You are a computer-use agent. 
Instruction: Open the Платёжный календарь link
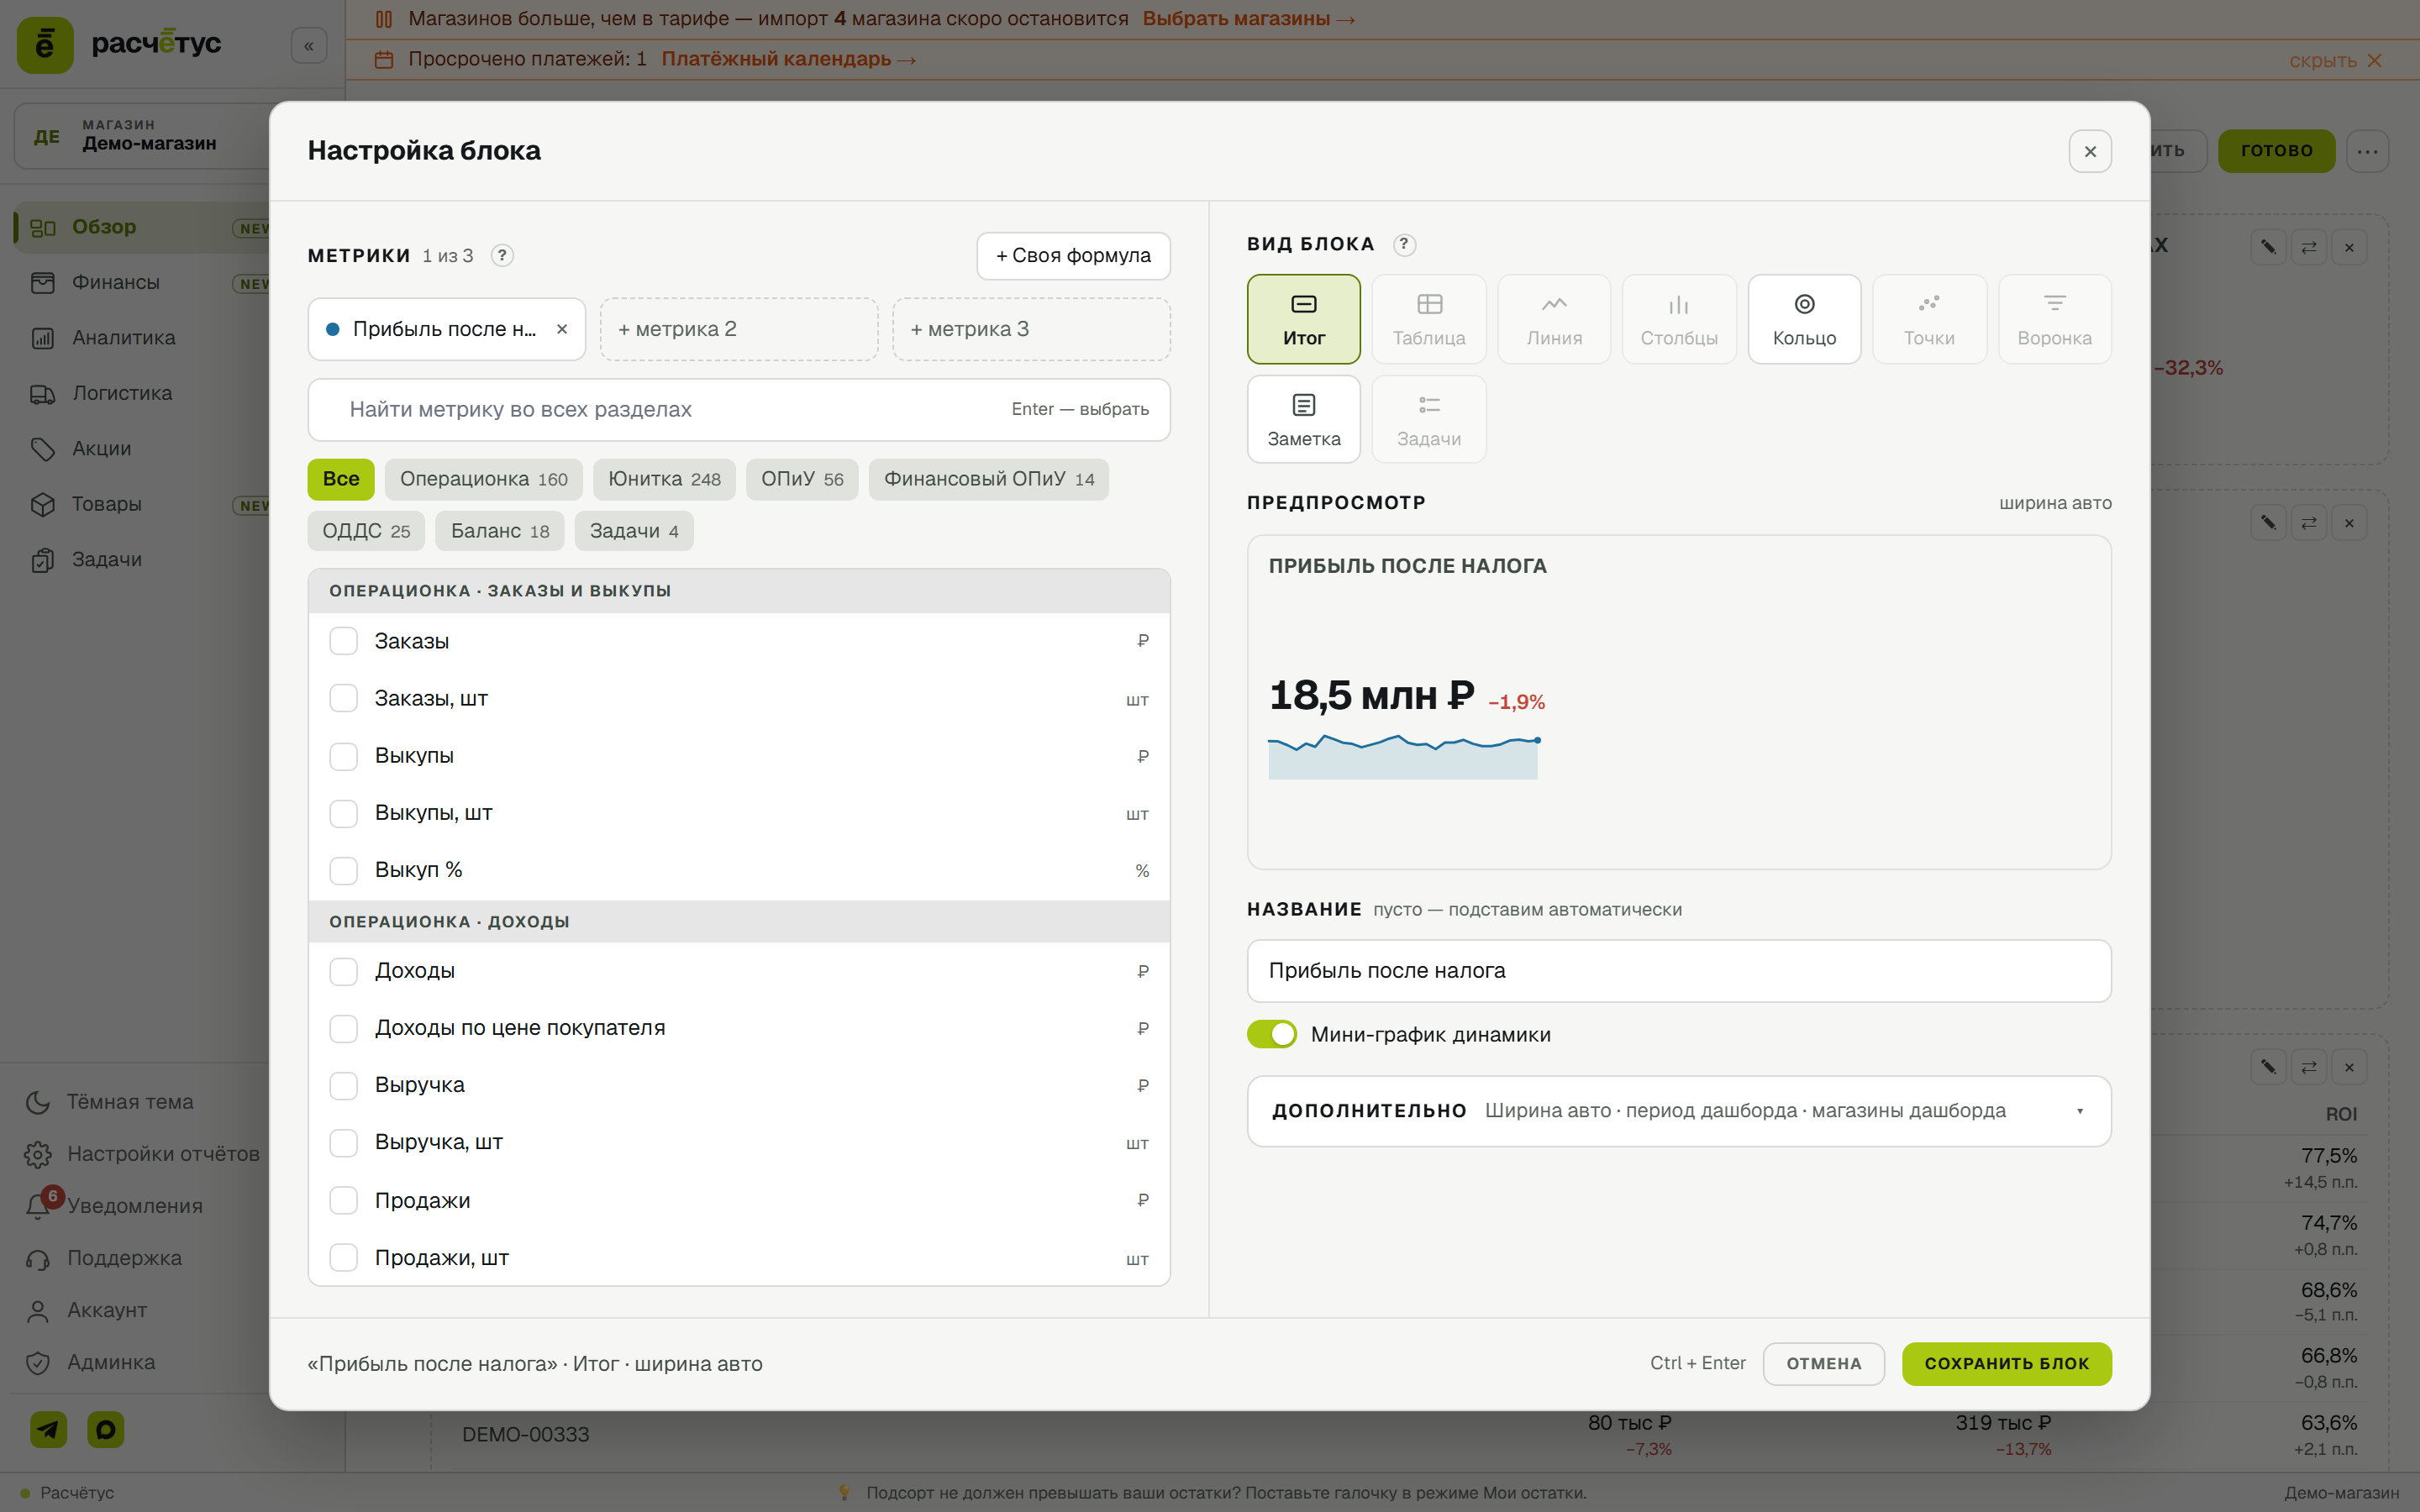click(788, 59)
